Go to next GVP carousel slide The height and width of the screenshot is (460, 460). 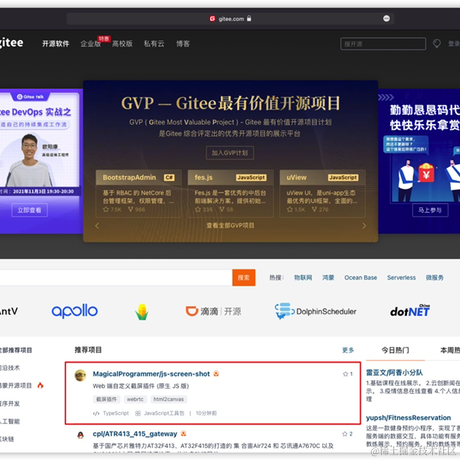tap(364, 226)
